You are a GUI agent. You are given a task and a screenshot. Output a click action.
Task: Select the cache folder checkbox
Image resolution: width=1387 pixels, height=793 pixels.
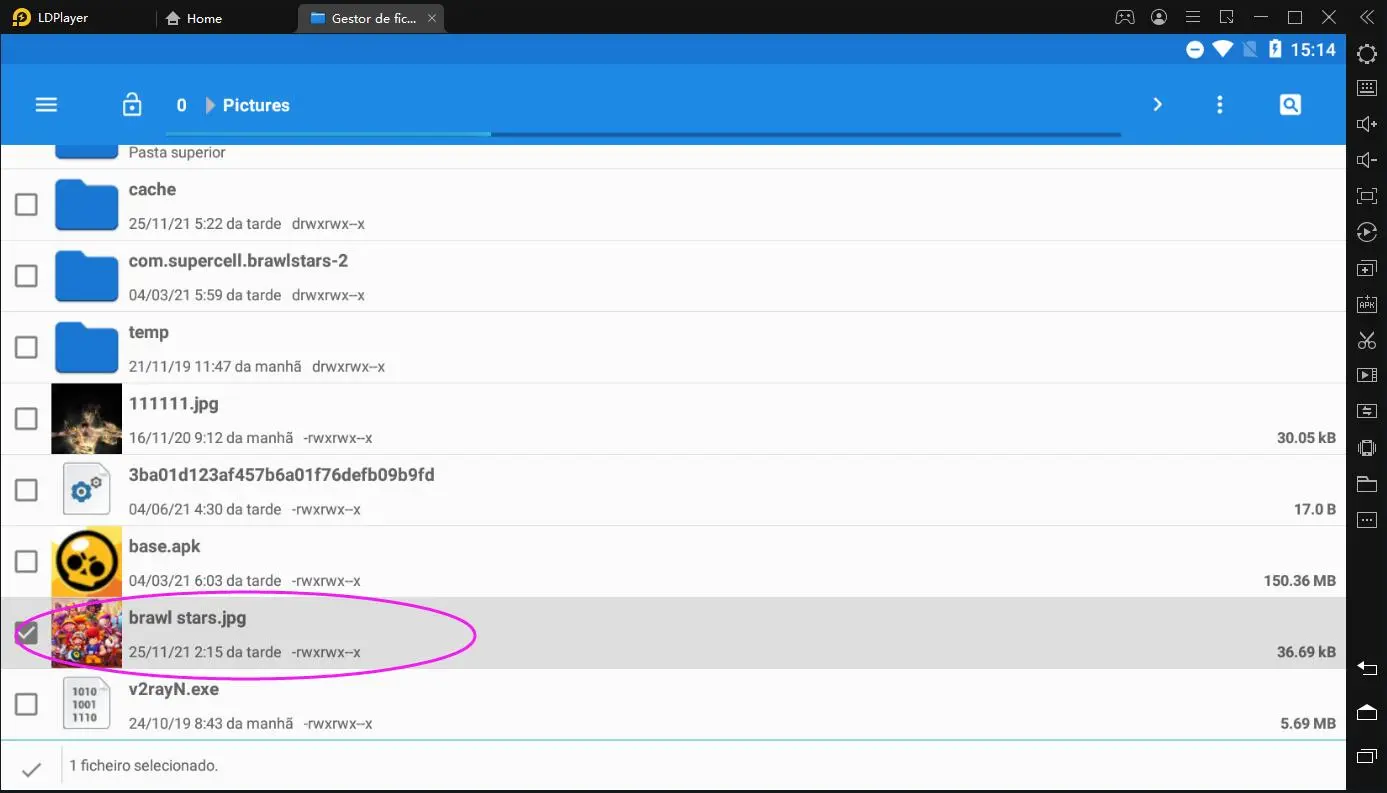(x=26, y=204)
